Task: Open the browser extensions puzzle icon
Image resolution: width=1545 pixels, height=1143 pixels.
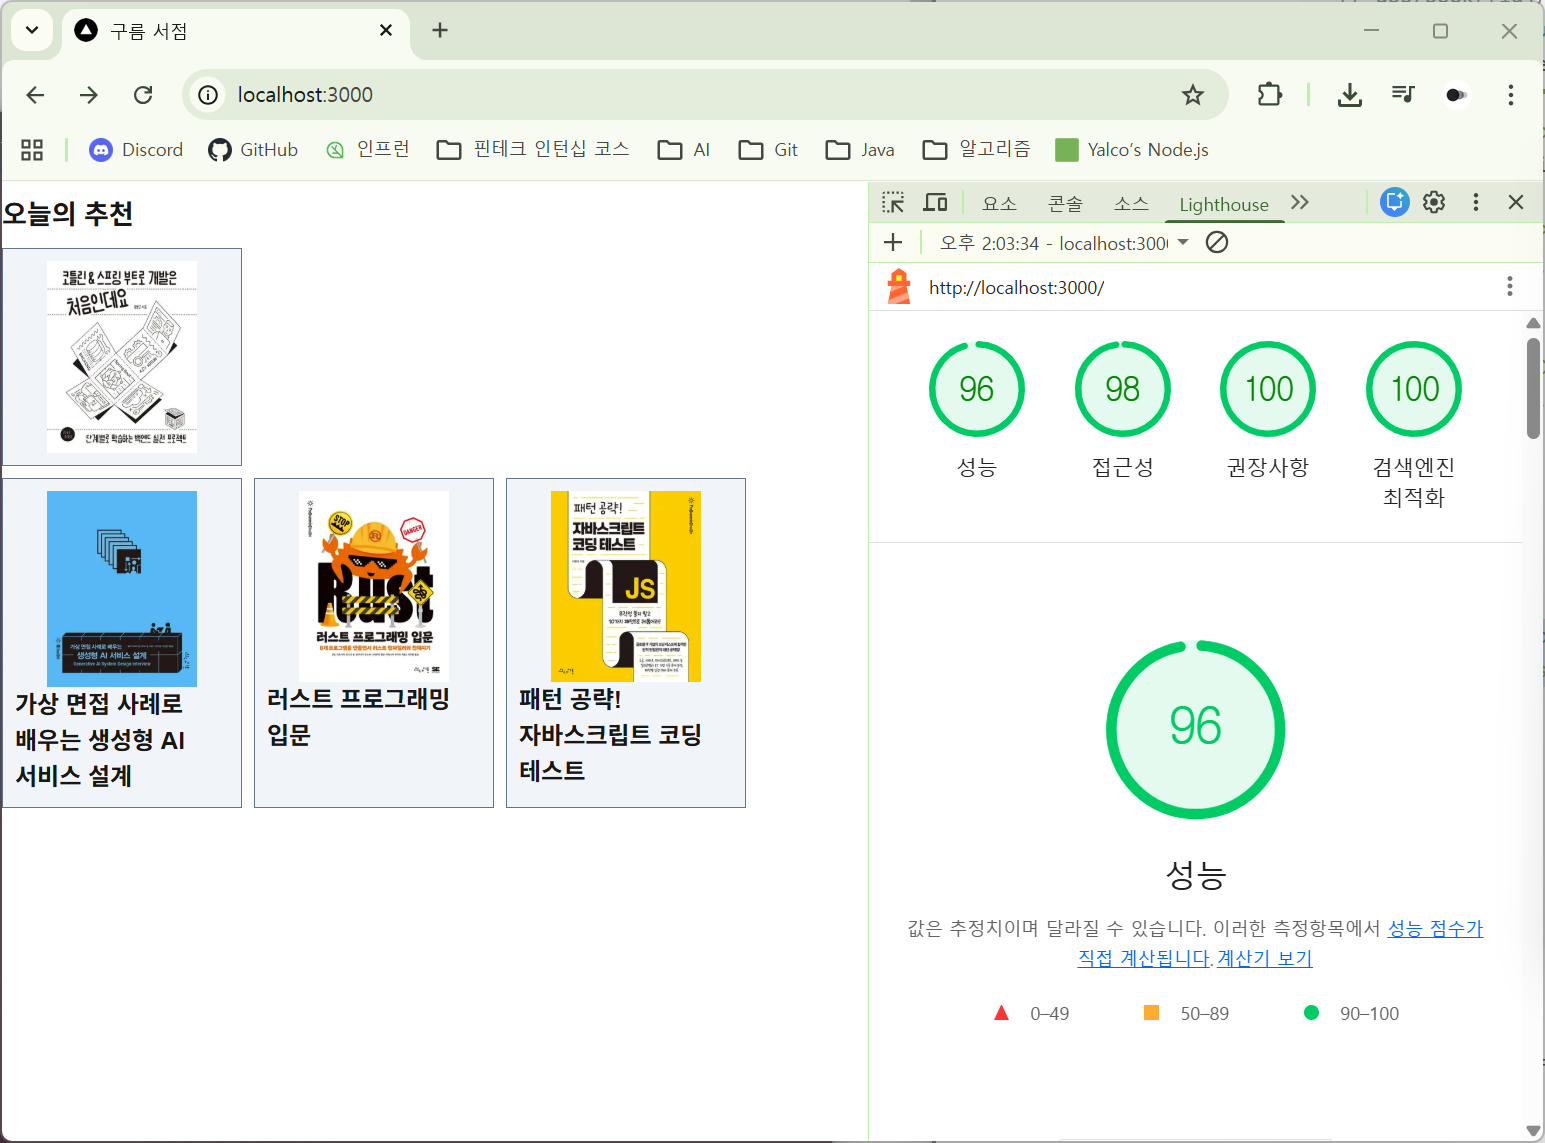Action: click(x=1269, y=95)
